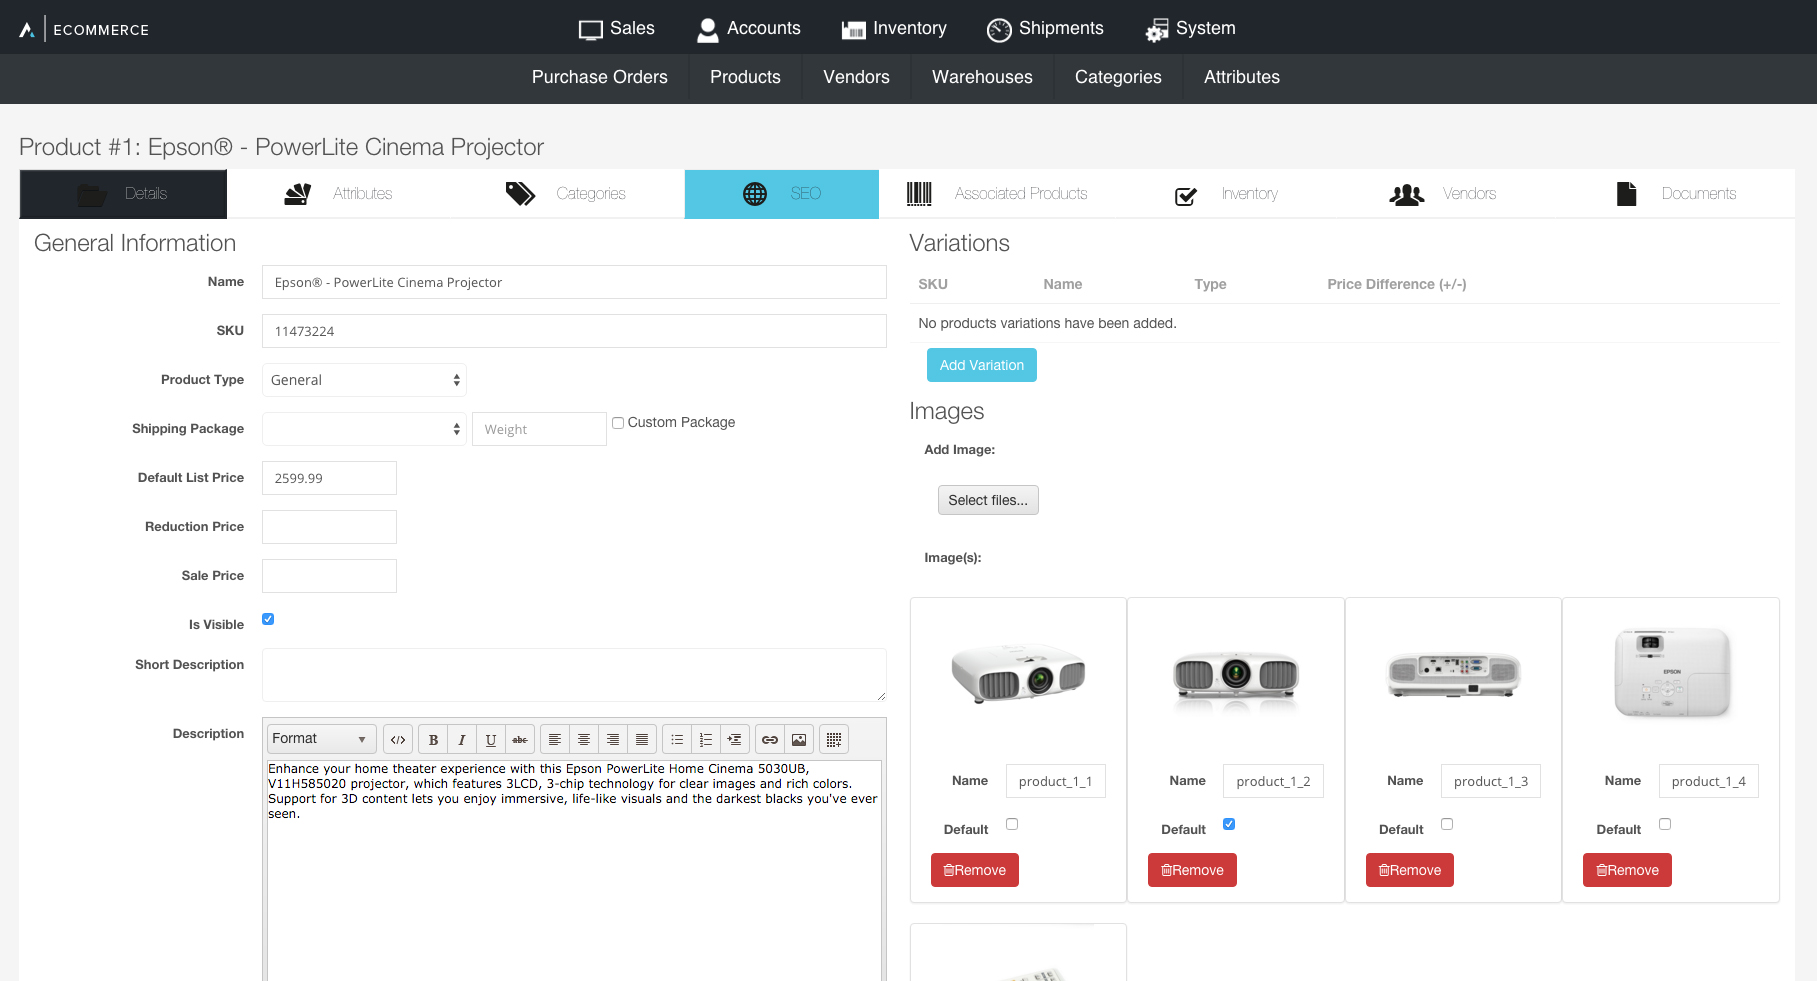
Task: Set product_1_3 image as default
Action: [1447, 824]
